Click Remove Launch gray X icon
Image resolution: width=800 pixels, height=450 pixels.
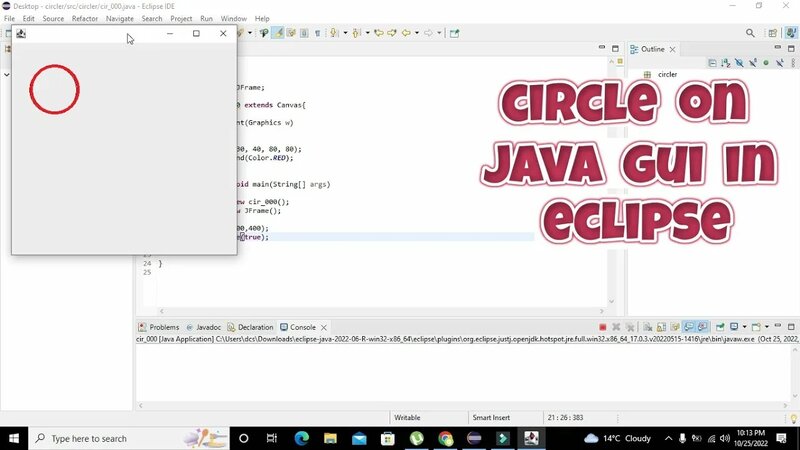(x=616, y=327)
